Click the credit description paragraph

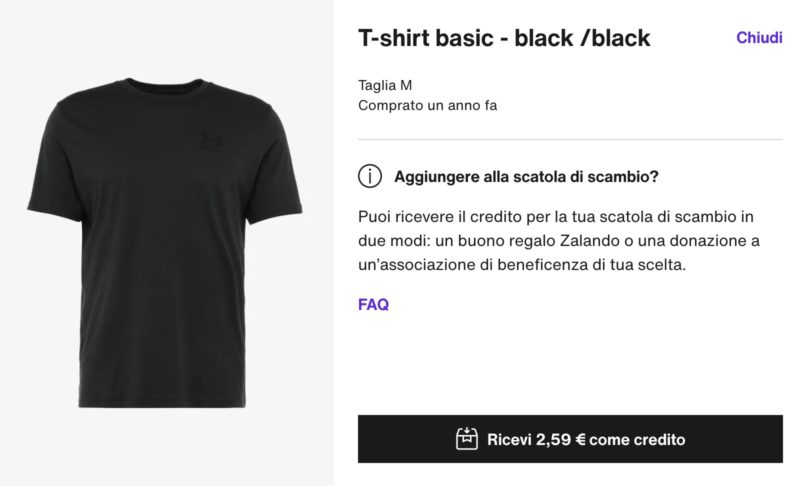(558, 241)
